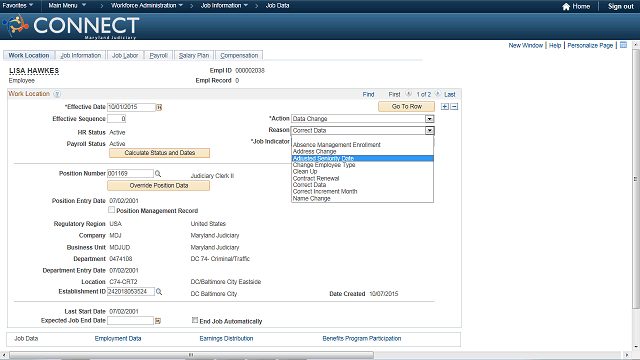Click the Job Data breadcrumb

pyautogui.click(x=278, y=6)
